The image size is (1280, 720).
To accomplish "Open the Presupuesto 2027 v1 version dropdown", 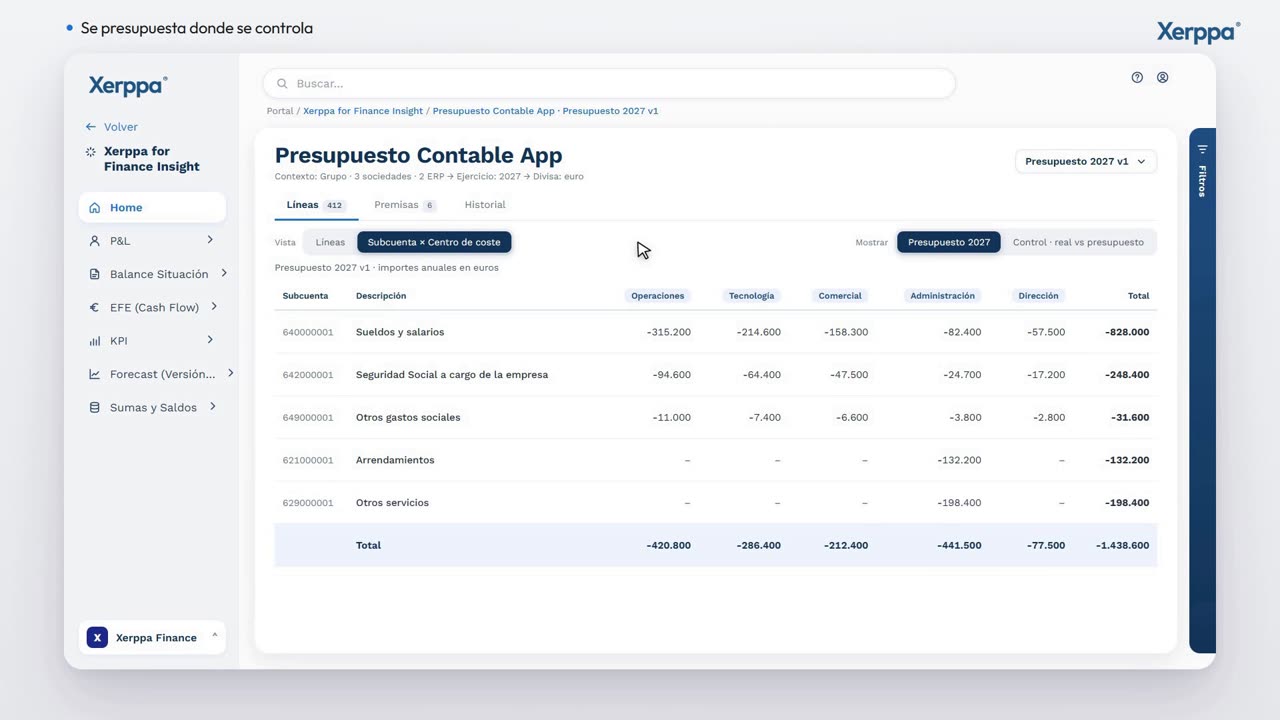I will (x=1086, y=161).
